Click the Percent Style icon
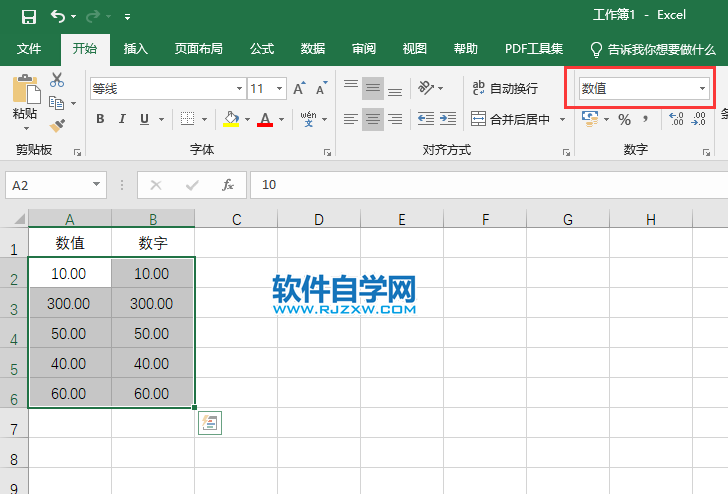The image size is (728, 494). (x=624, y=120)
